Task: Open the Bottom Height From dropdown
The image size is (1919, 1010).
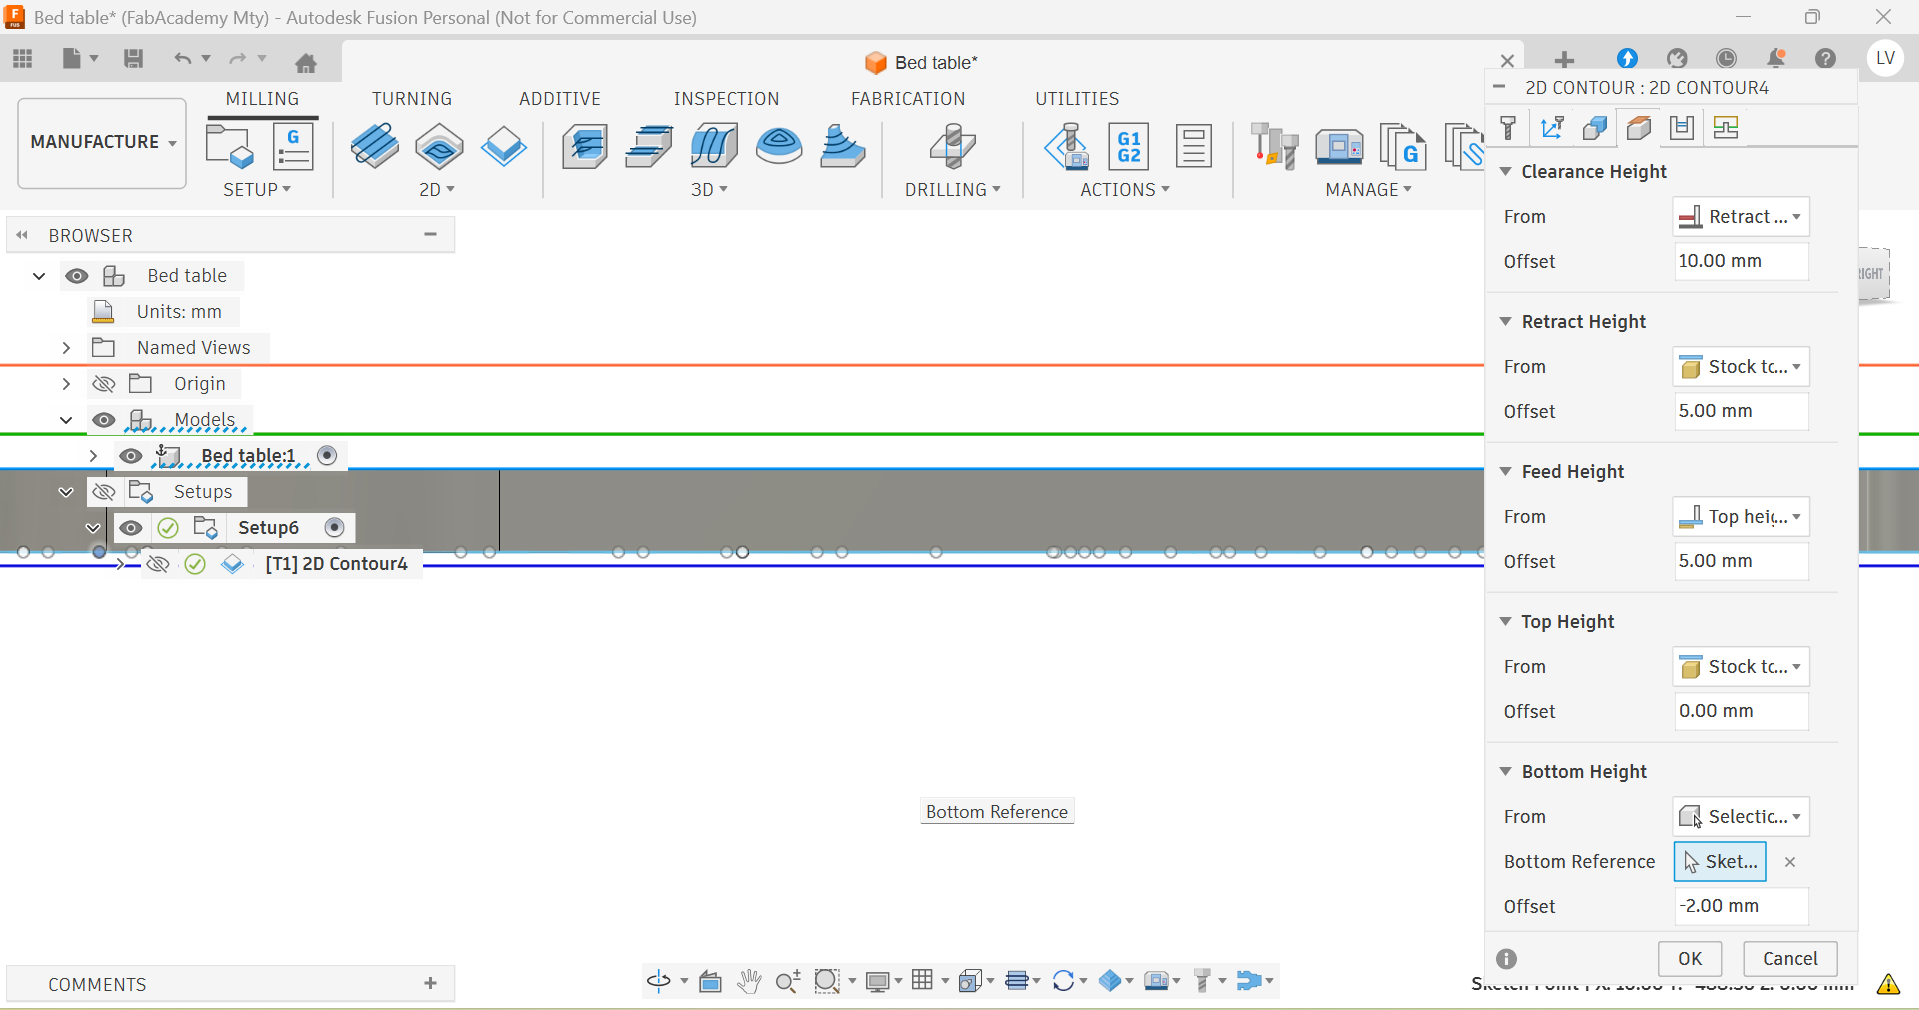Action: (x=1741, y=817)
